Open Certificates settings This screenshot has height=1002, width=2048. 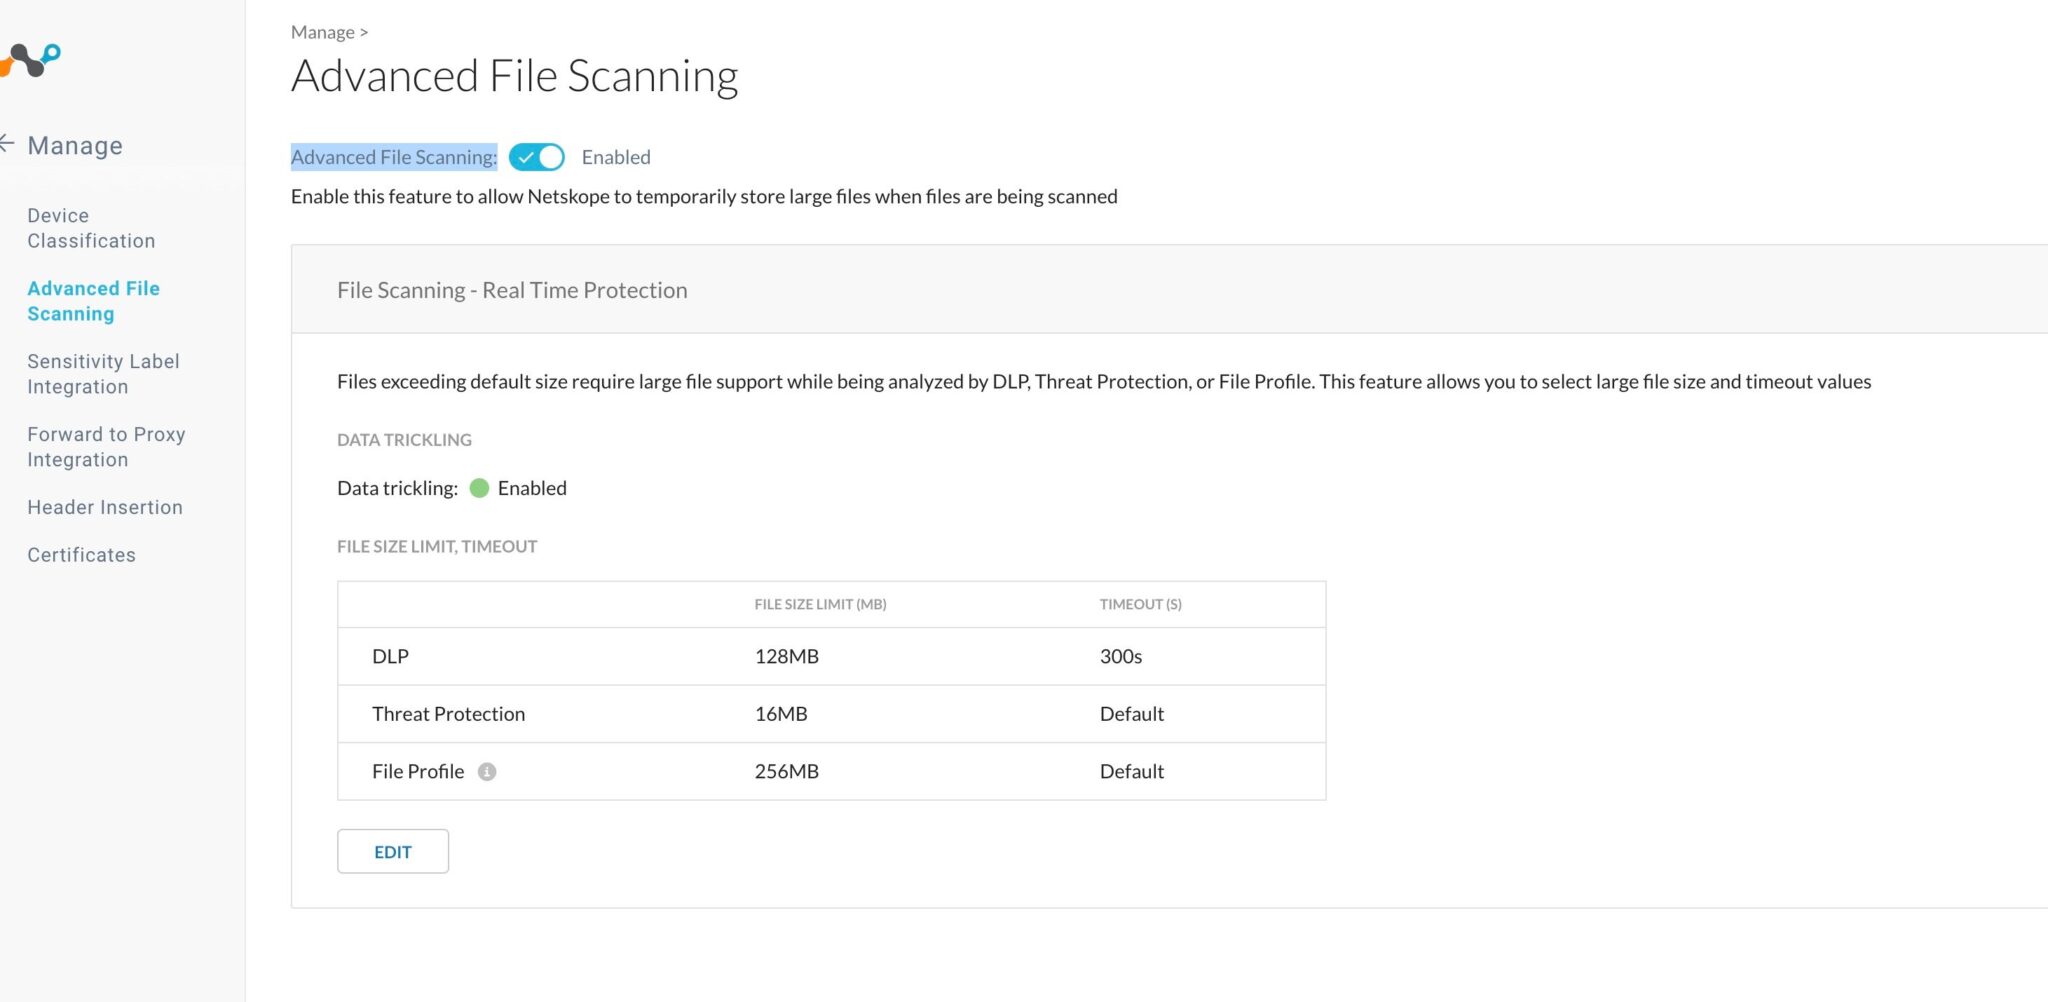[81, 554]
